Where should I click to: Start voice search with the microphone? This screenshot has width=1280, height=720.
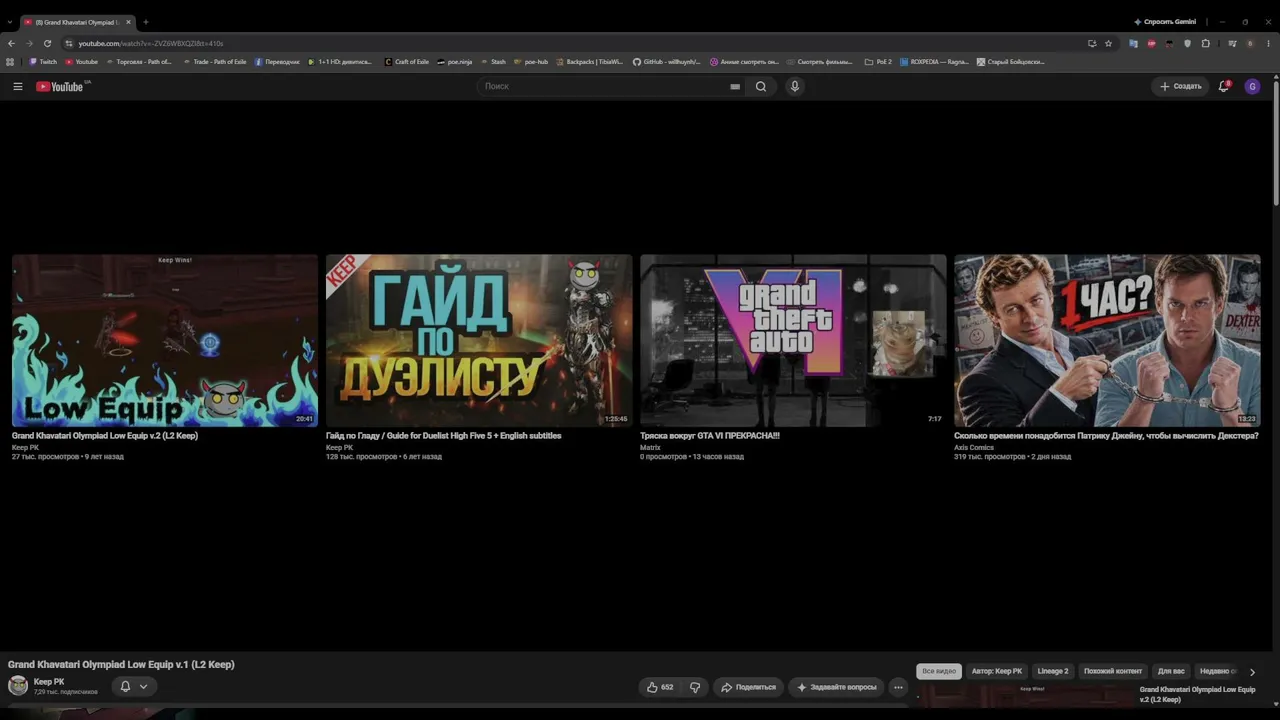[795, 87]
